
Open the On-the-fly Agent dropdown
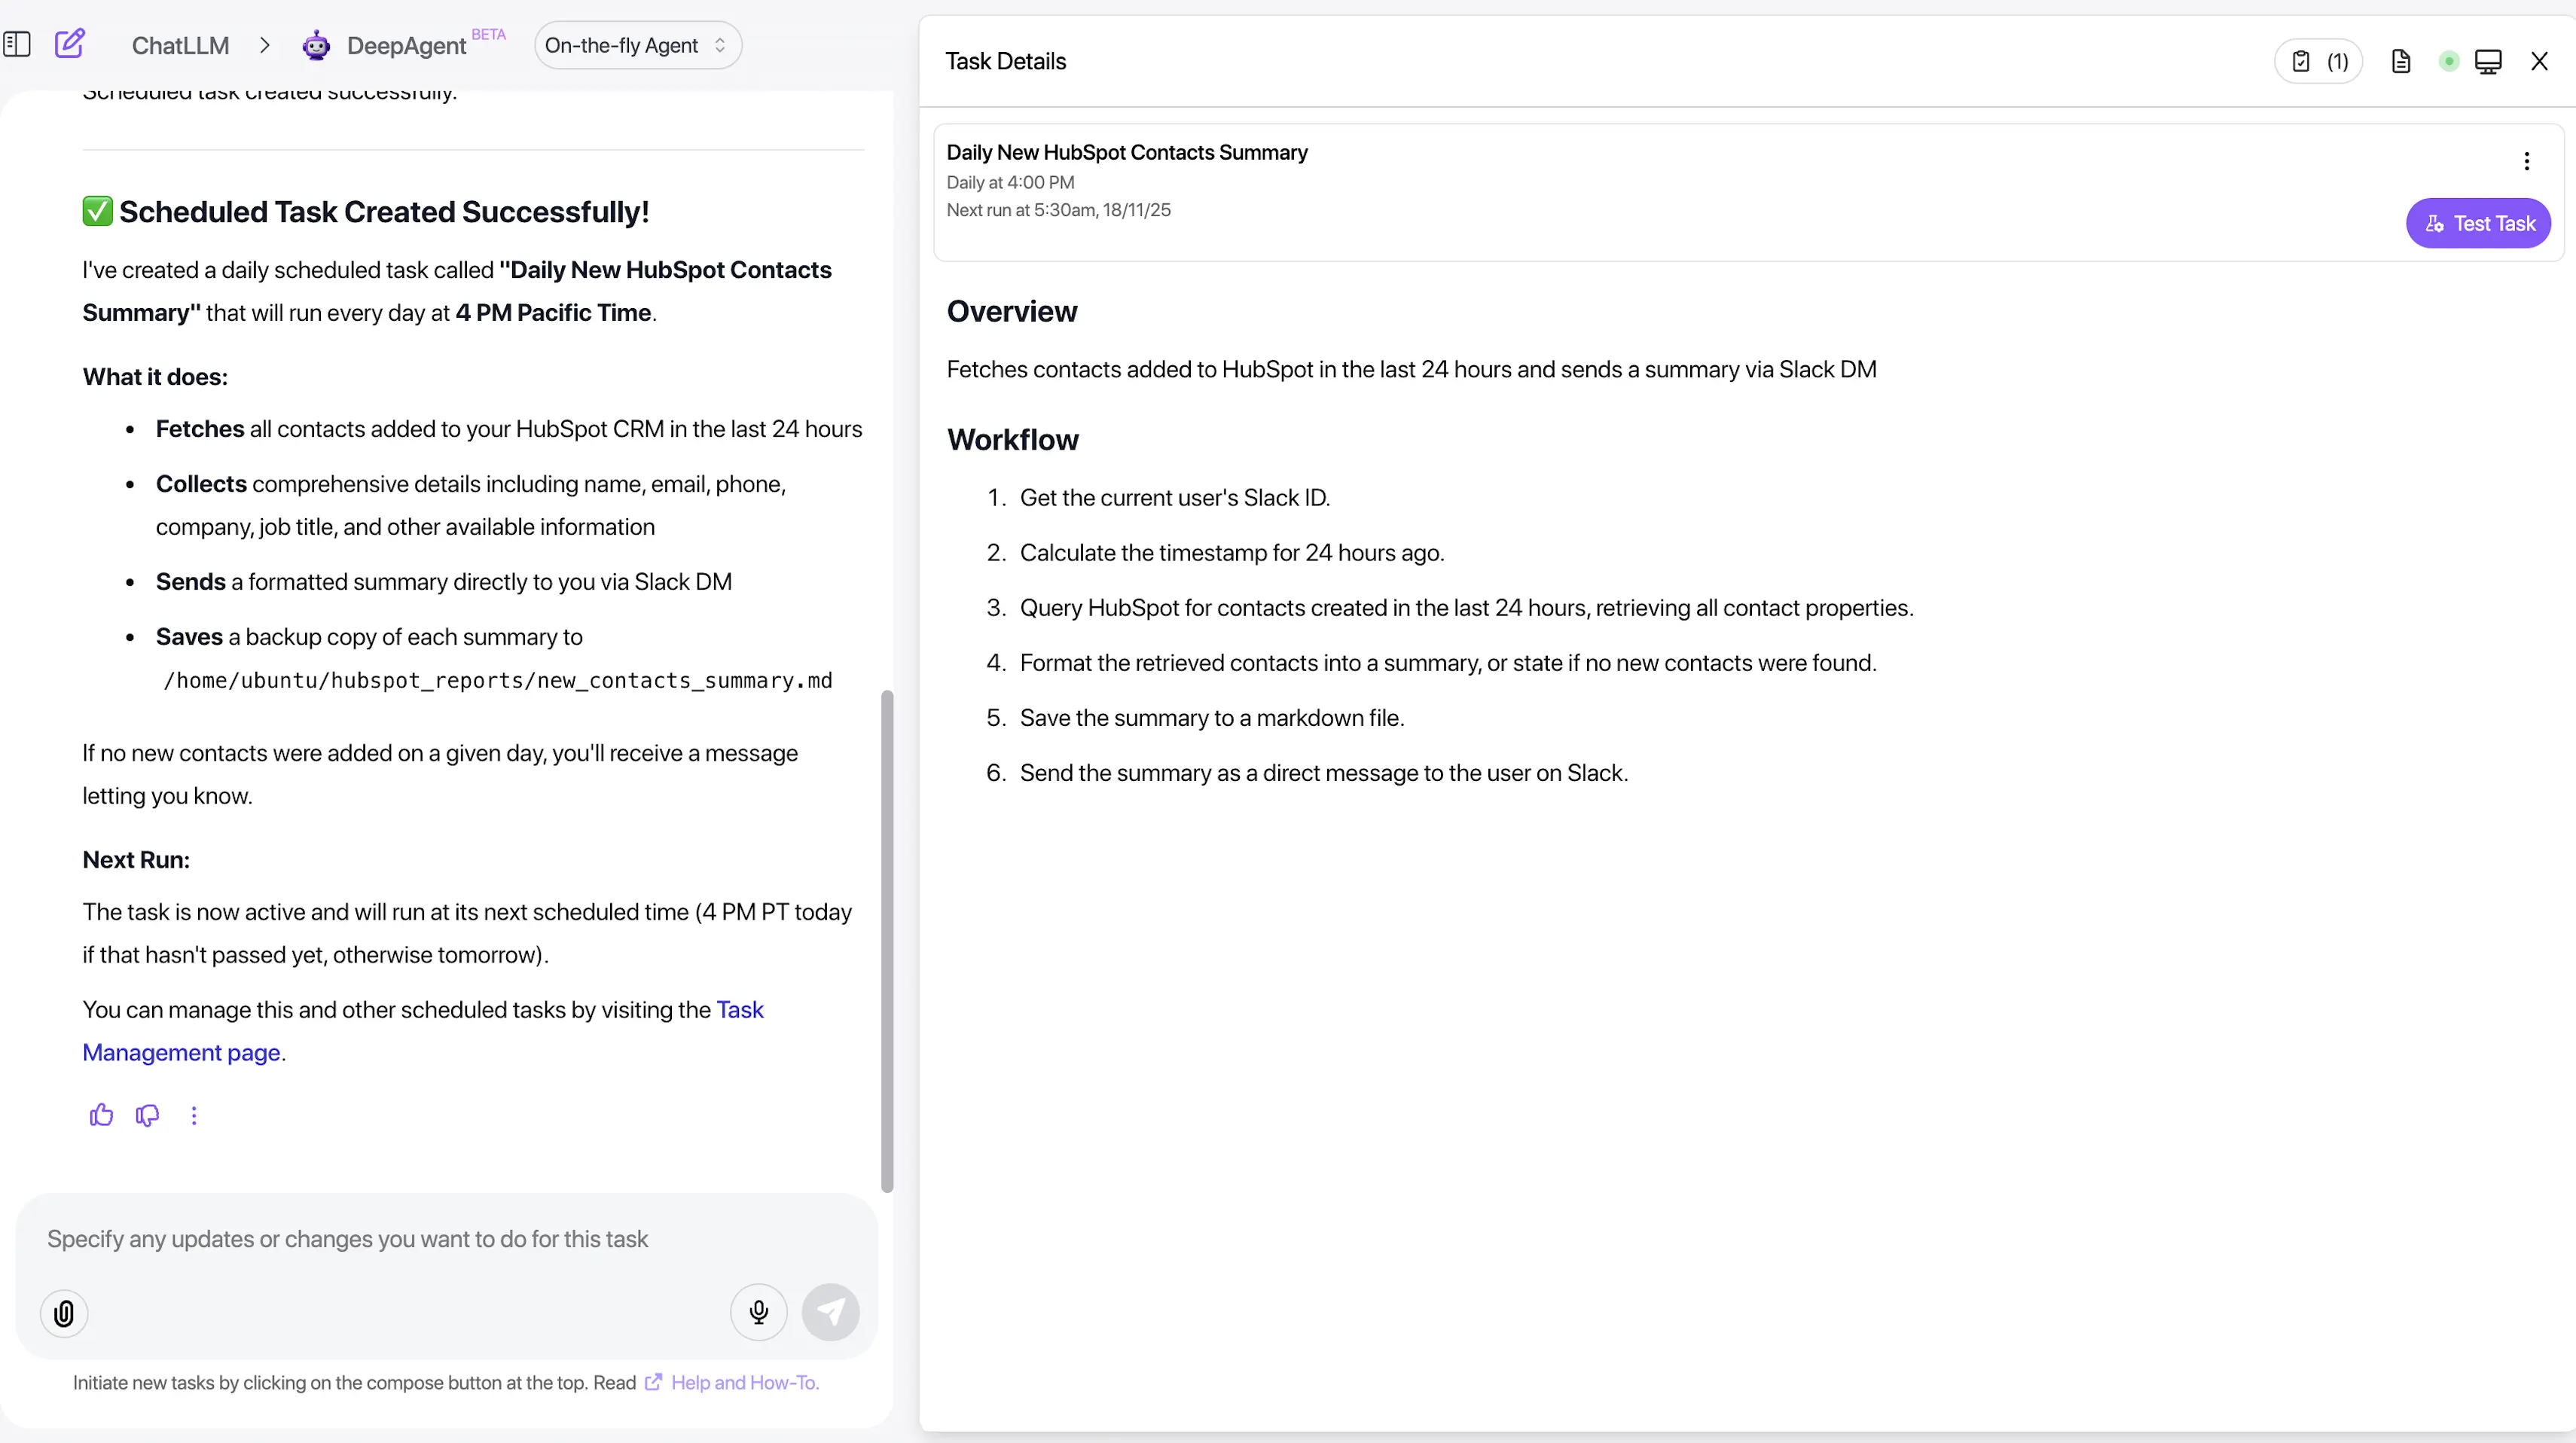[637, 44]
